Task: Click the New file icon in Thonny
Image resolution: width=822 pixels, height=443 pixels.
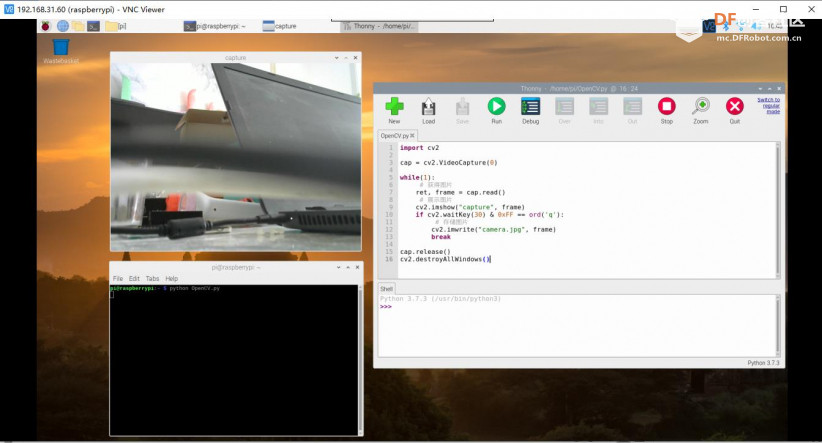Action: 394,106
